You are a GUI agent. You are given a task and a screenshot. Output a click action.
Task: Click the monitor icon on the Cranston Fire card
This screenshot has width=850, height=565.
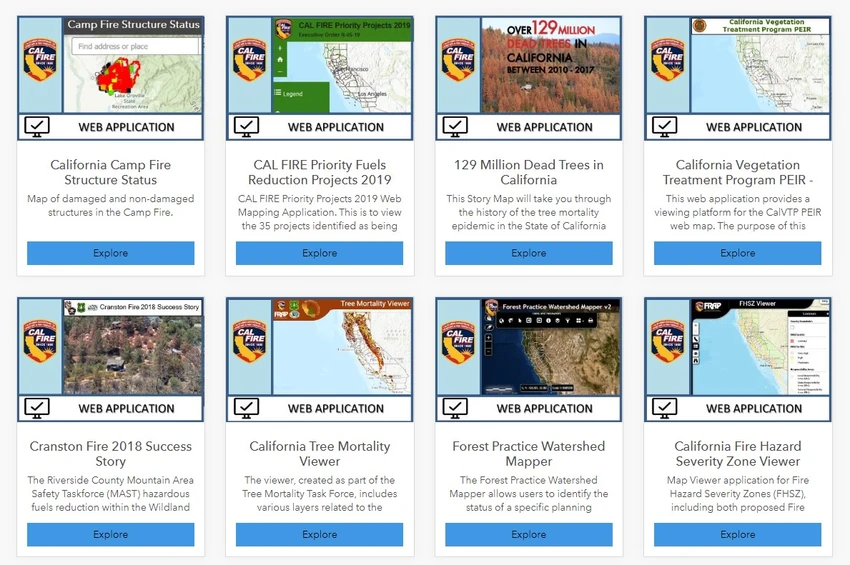(37, 408)
